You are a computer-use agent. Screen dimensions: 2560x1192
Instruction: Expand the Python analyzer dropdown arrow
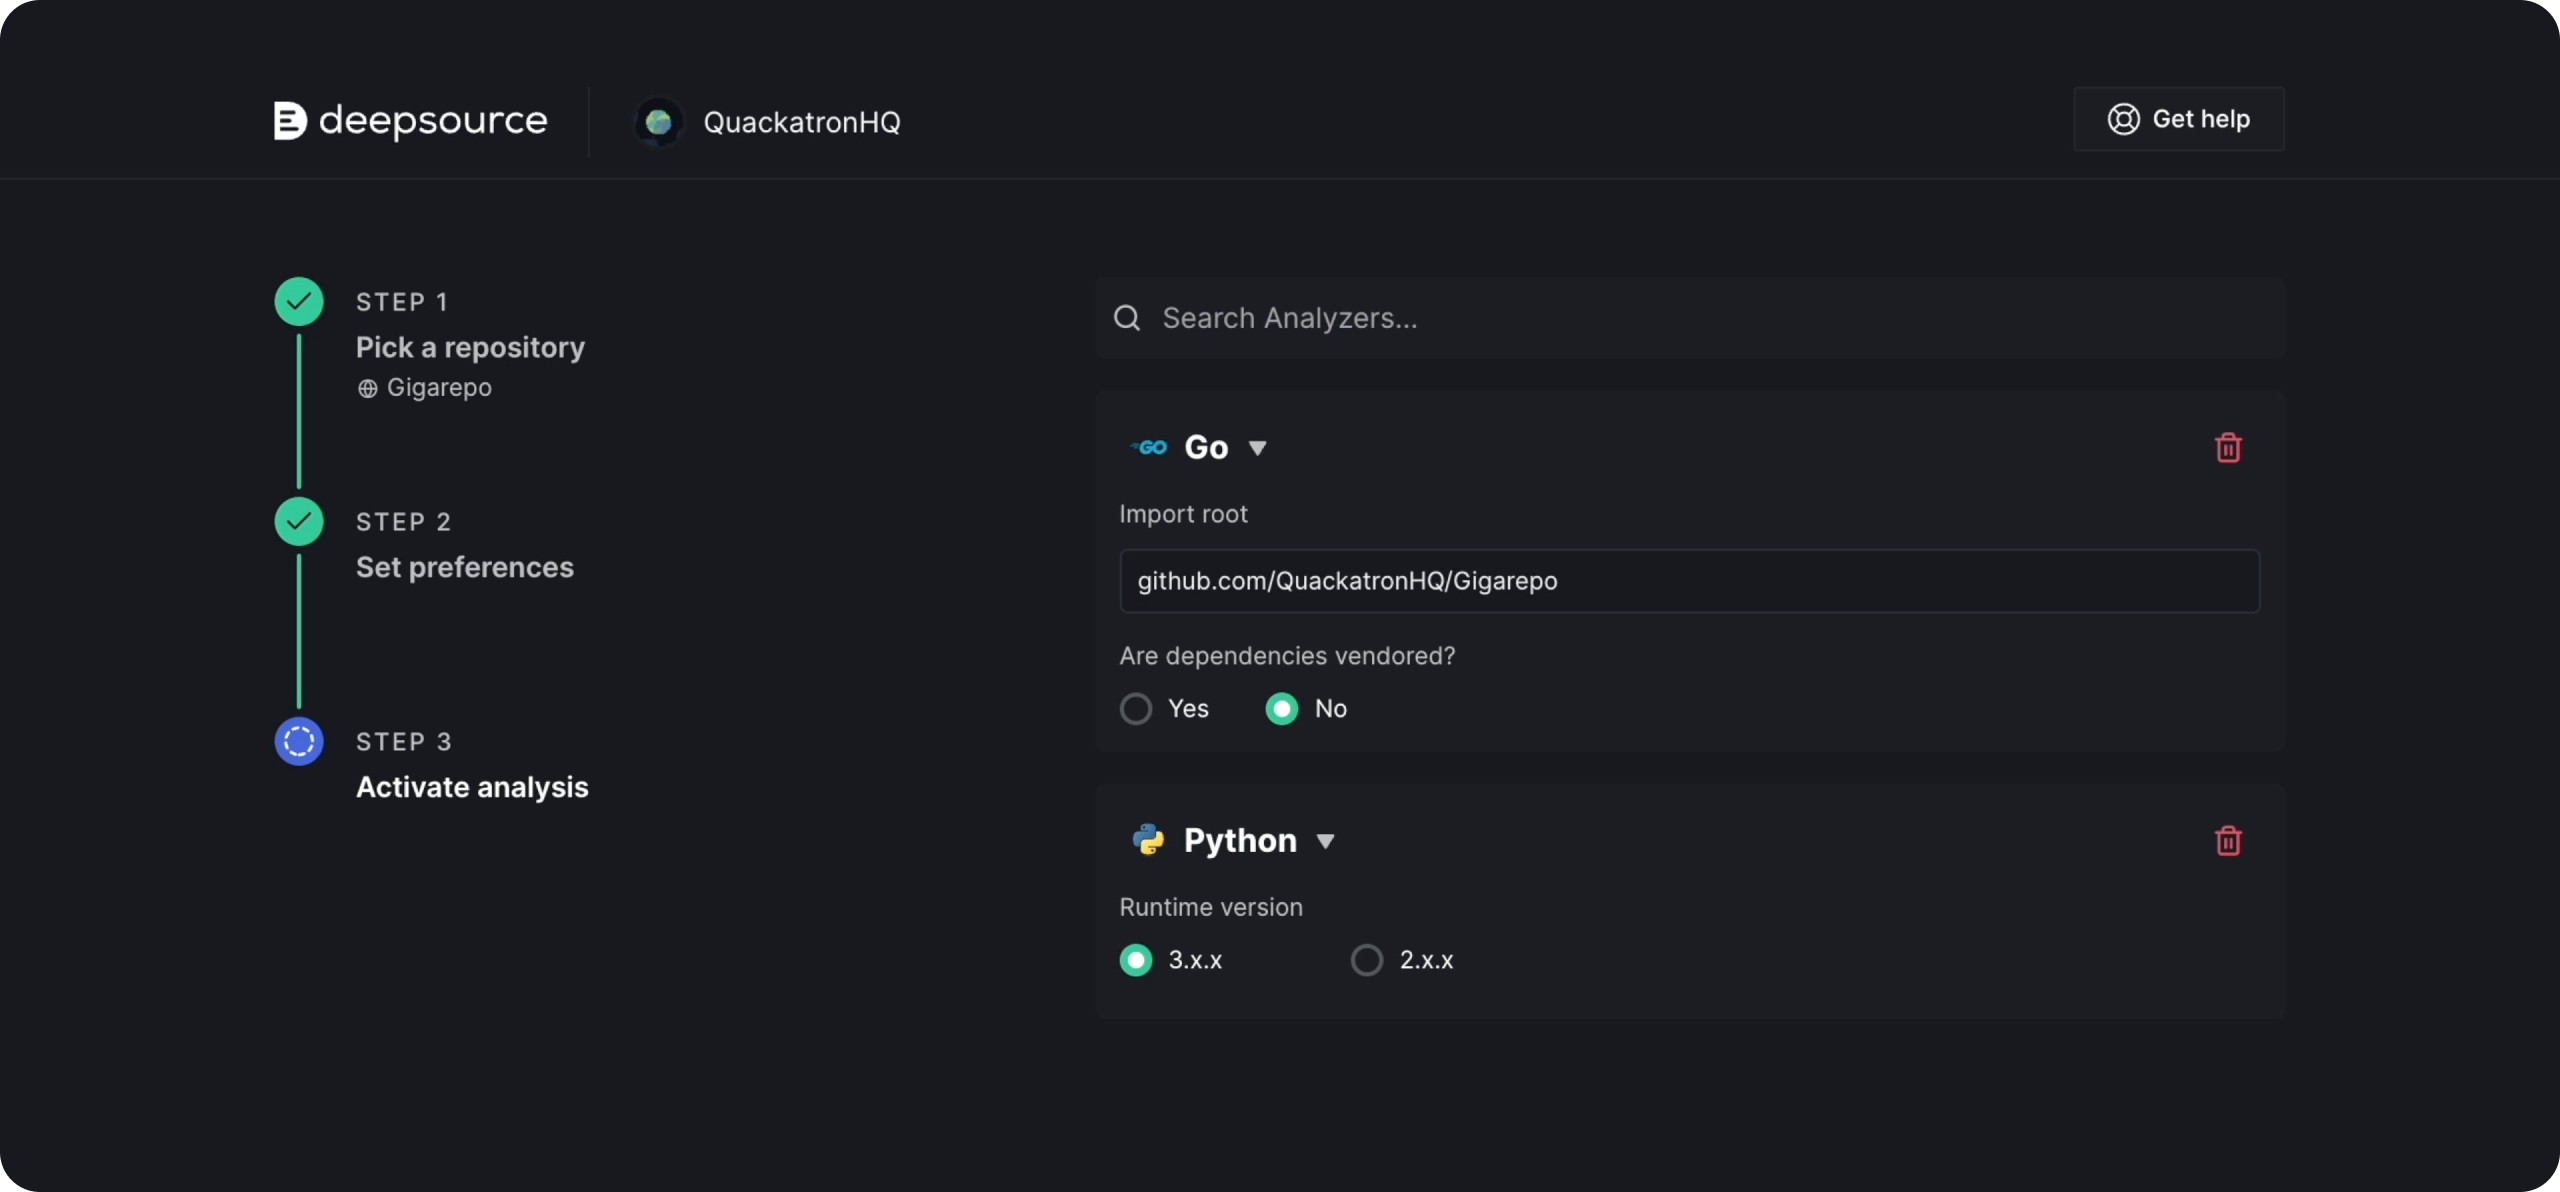click(x=1325, y=841)
